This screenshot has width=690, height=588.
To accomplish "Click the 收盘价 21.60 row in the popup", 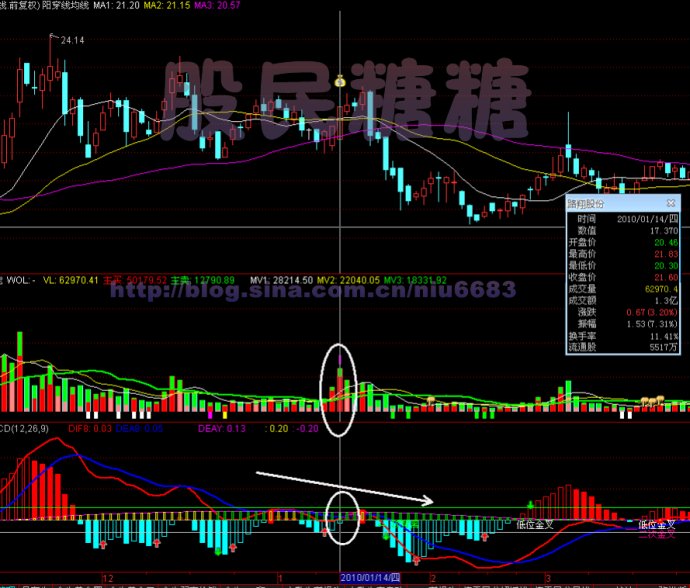I will (623, 277).
